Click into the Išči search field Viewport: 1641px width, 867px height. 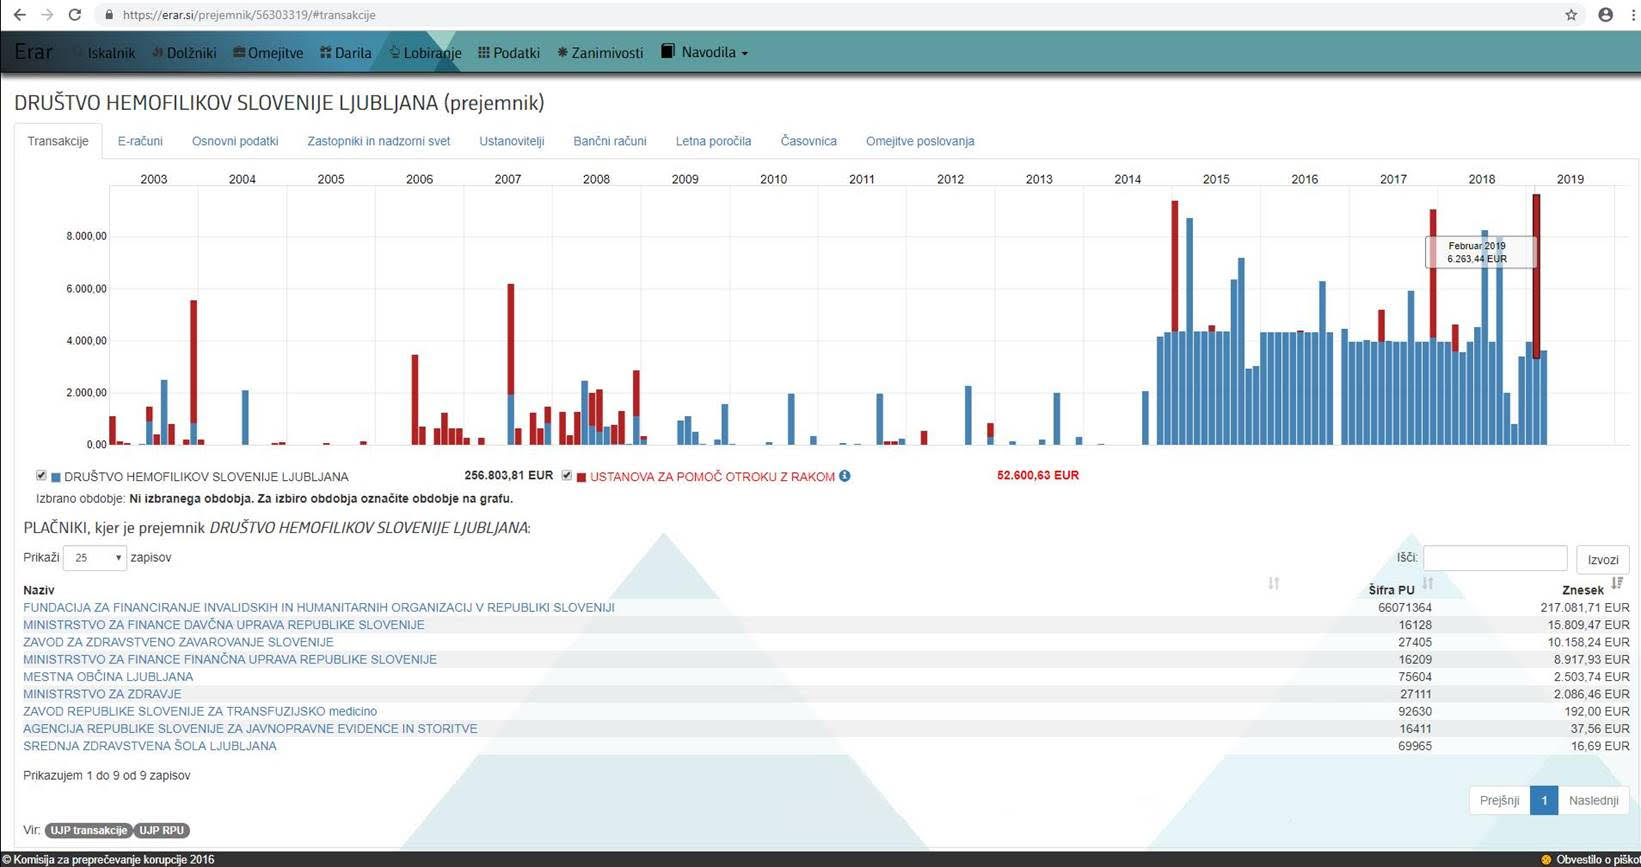[x=1494, y=558]
